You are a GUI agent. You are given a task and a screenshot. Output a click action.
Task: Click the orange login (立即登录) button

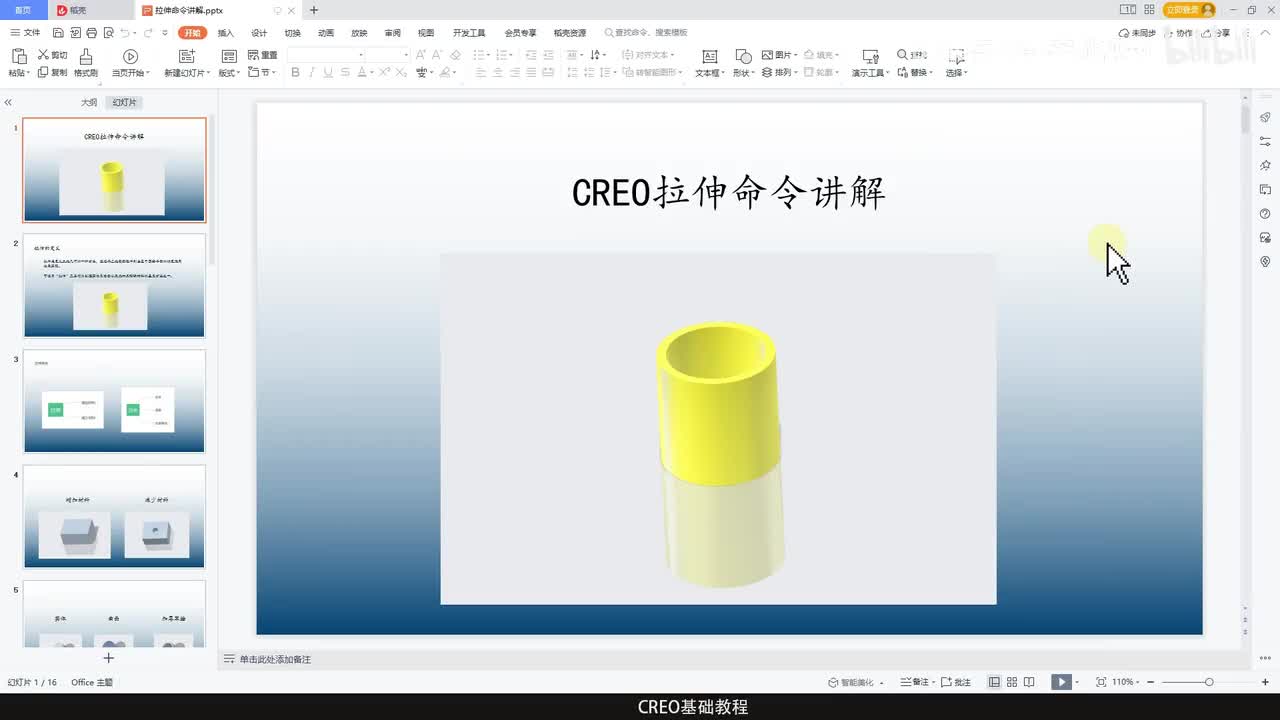pyautogui.click(x=1189, y=10)
